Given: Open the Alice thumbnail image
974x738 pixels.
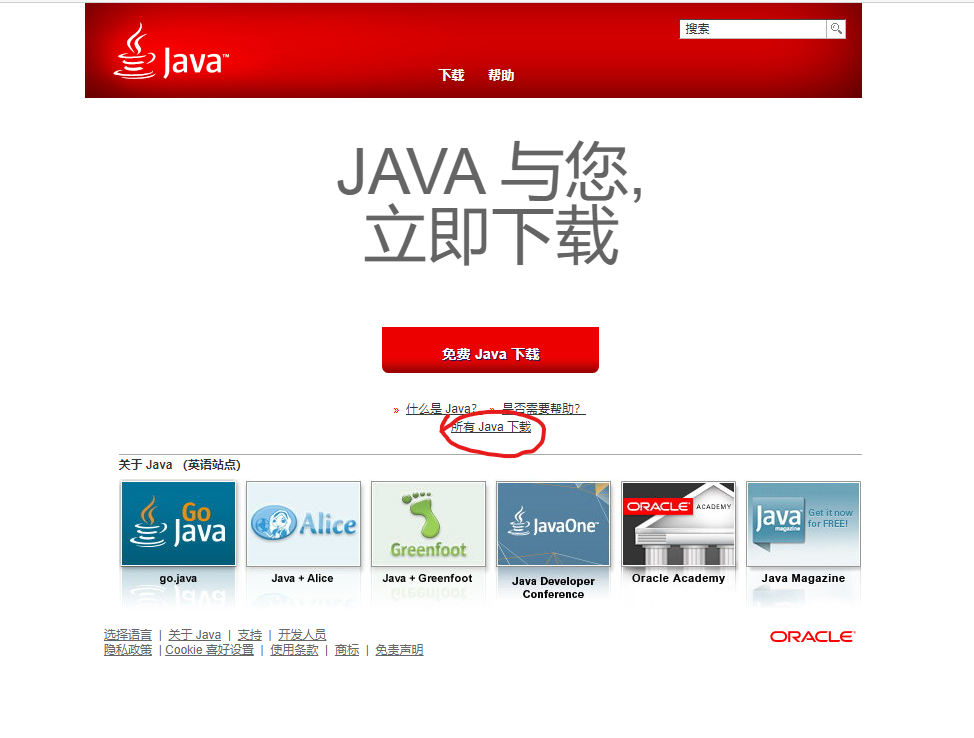Looking at the screenshot, I should [x=303, y=524].
